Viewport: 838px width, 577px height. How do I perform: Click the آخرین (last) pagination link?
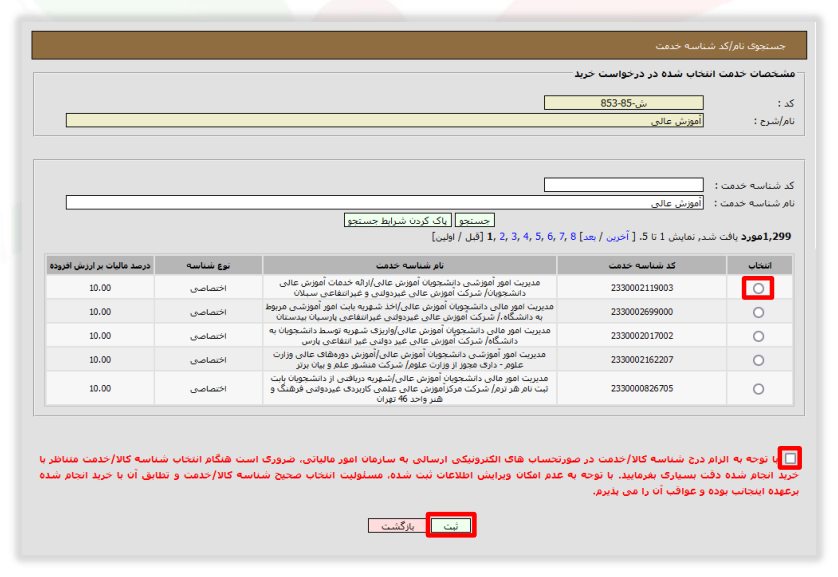pyautogui.click(x=617, y=237)
